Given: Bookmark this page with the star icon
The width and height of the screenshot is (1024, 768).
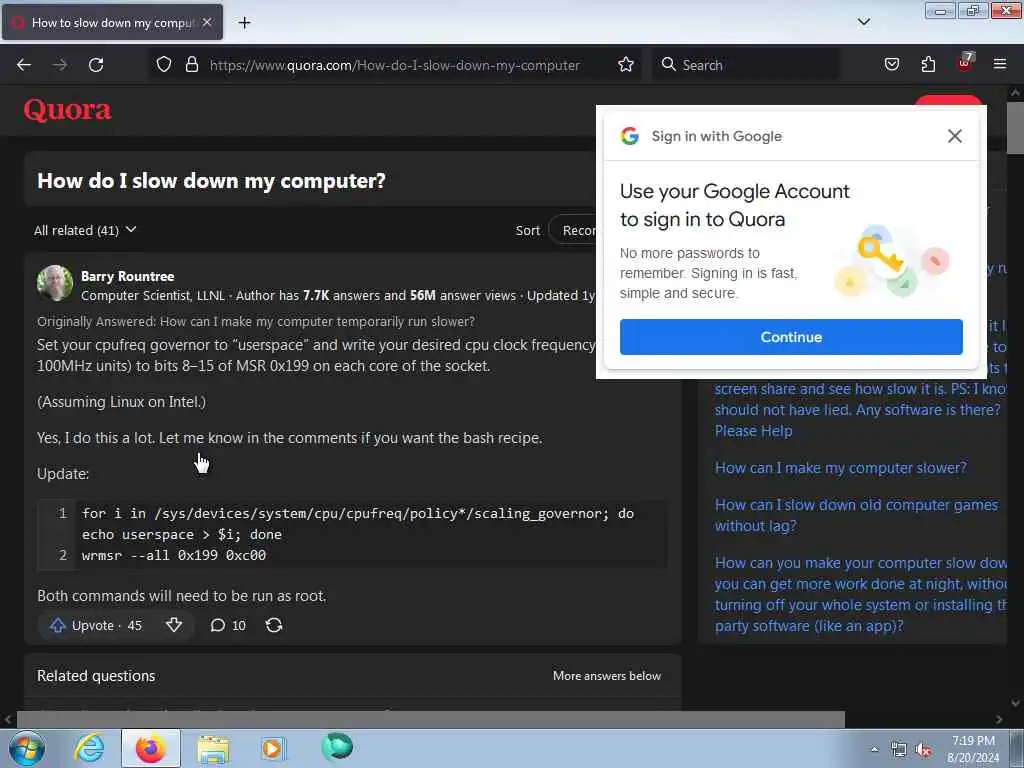Looking at the screenshot, I should (626, 65).
